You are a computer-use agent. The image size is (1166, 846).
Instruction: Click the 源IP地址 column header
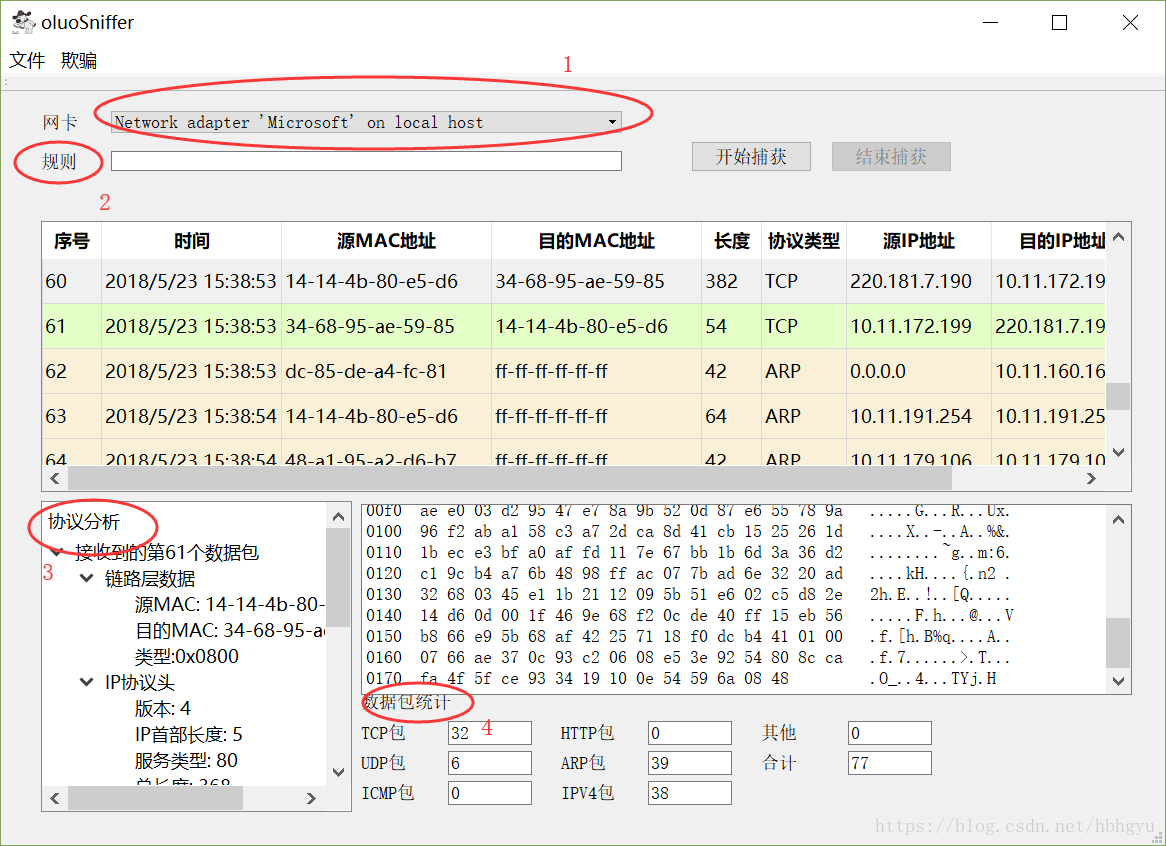coord(918,241)
